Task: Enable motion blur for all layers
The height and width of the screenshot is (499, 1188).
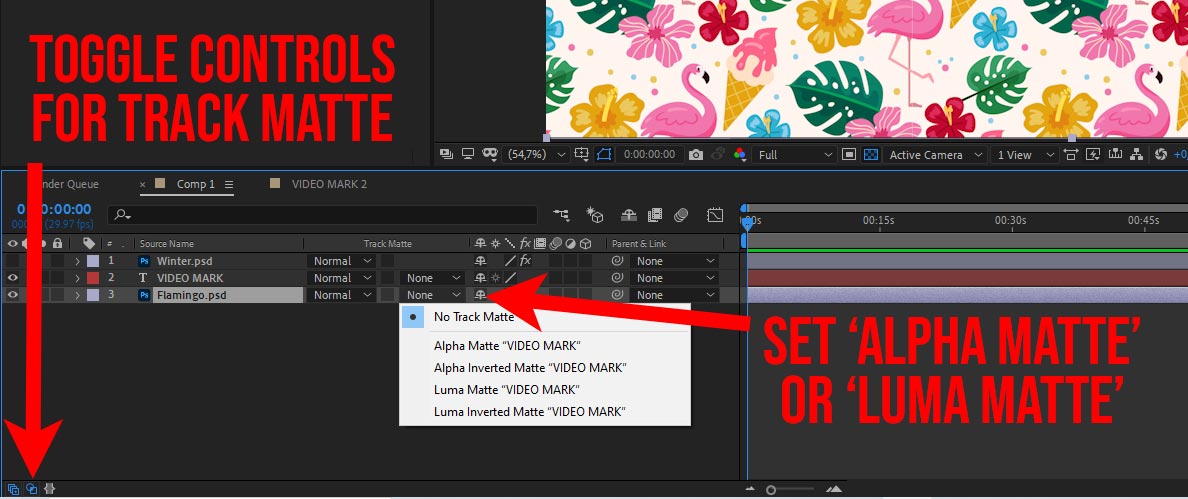Action: 681,216
